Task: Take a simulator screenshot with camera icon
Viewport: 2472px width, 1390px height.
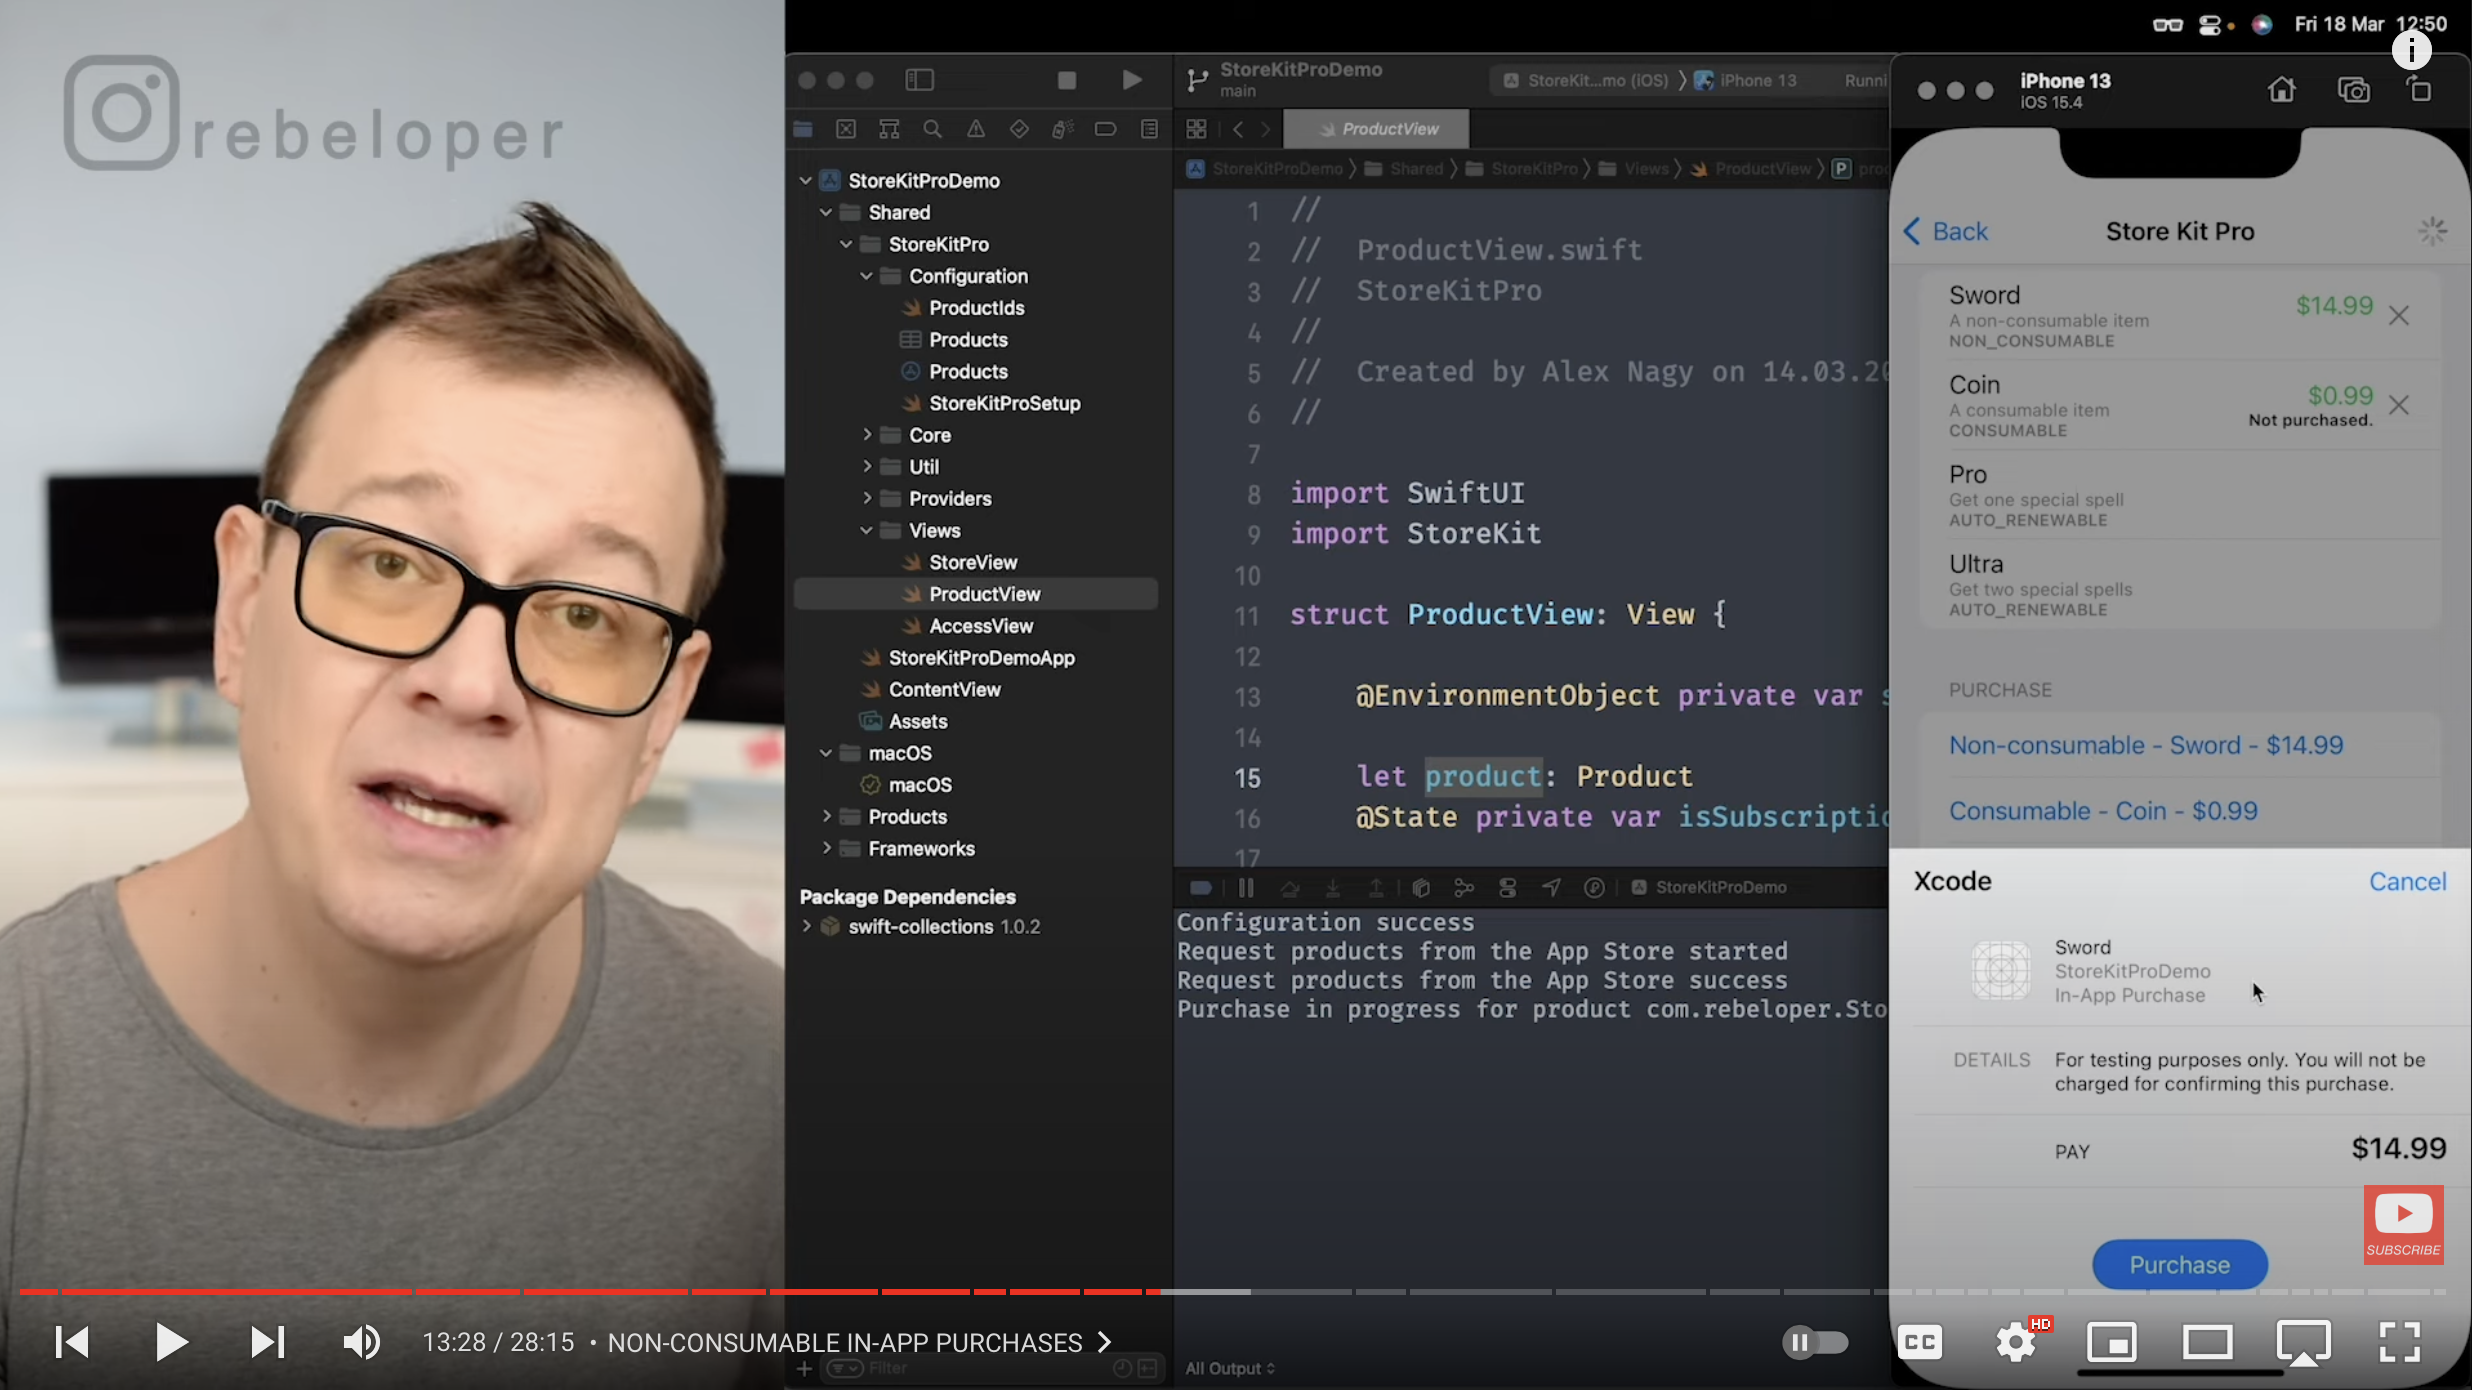Action: pyautogui.click(x=2353, y=90)
